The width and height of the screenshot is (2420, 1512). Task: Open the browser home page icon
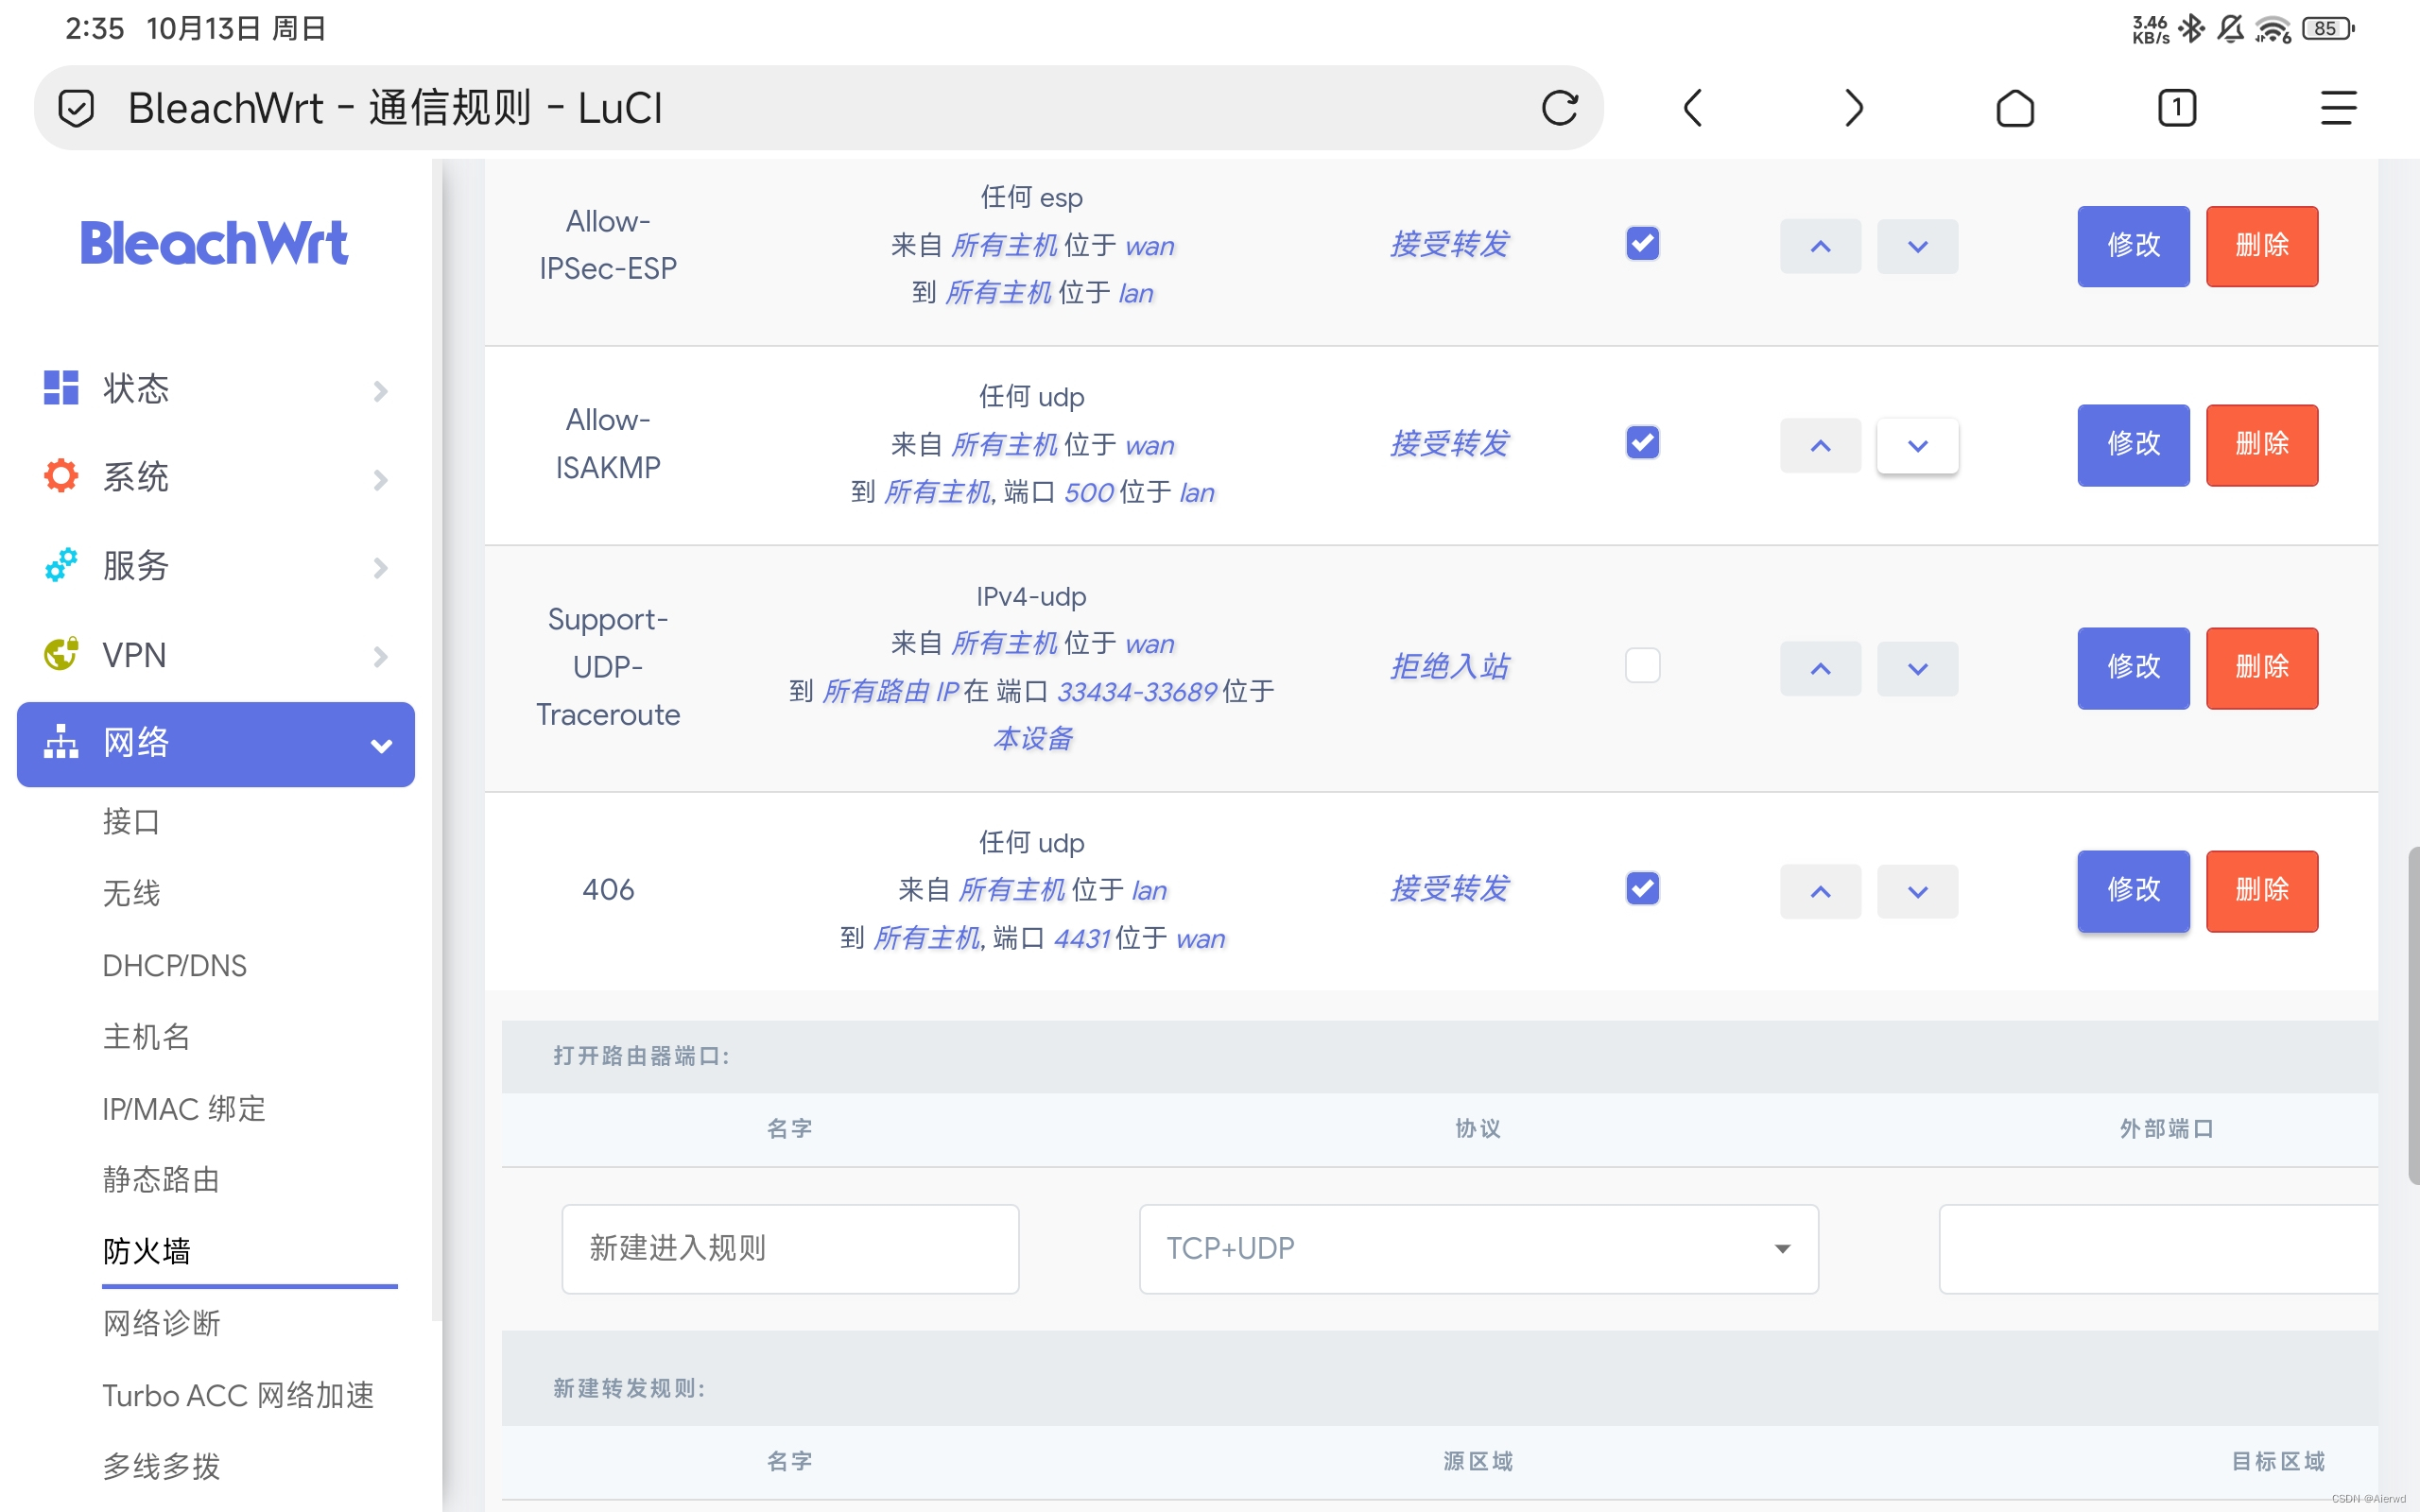[x=2015, y=108]
